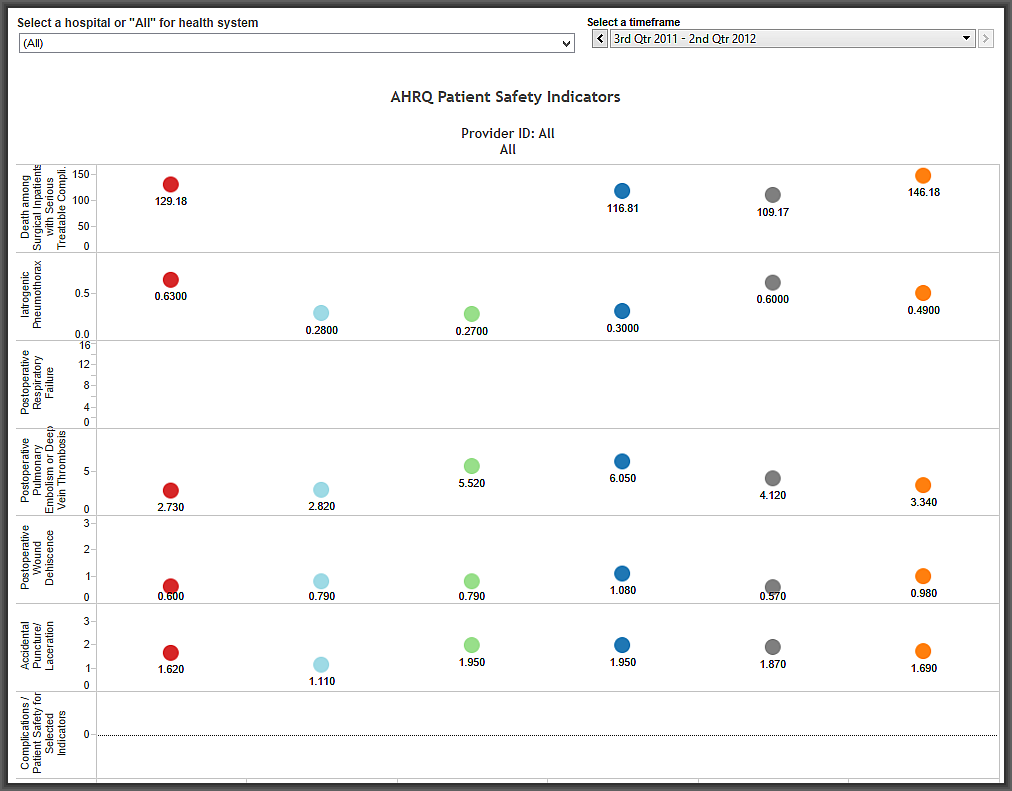Select gray dot valued 109.17
Image resolution: width=1012 pixels, height=791 pixels.
click(x=773, y=195)
